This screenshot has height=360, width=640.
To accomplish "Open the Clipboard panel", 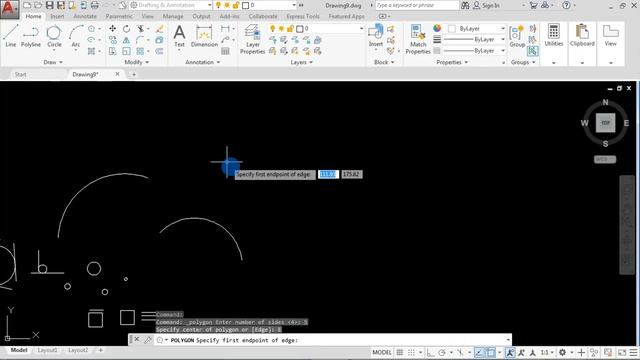I will pyautogui.click(x=582, y=35).
